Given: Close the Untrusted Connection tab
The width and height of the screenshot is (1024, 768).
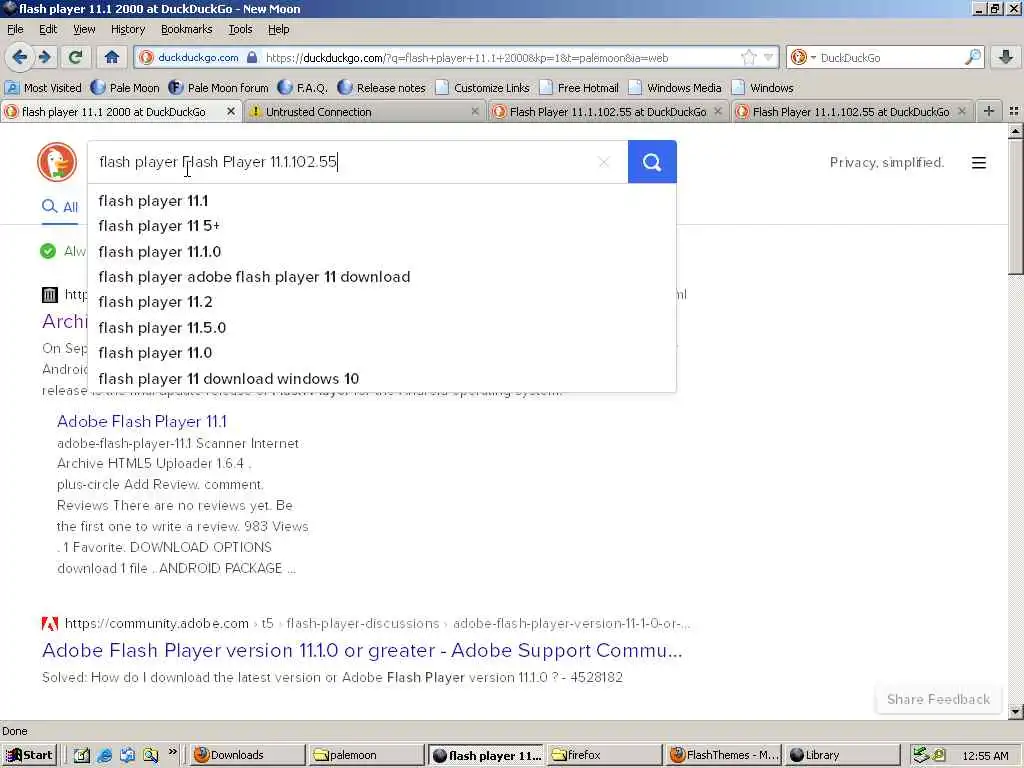Looking at the screenshot, I should click(x=475, y=112).
